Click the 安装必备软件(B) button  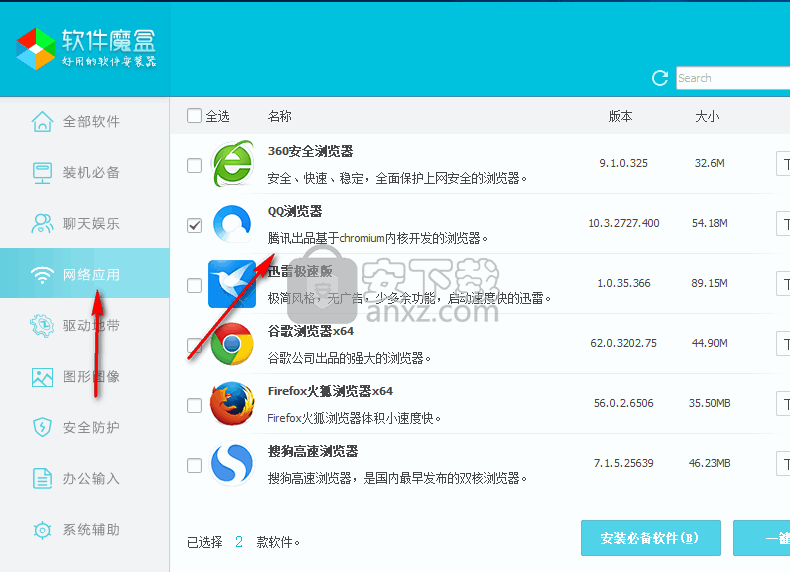tap(650, 538)
